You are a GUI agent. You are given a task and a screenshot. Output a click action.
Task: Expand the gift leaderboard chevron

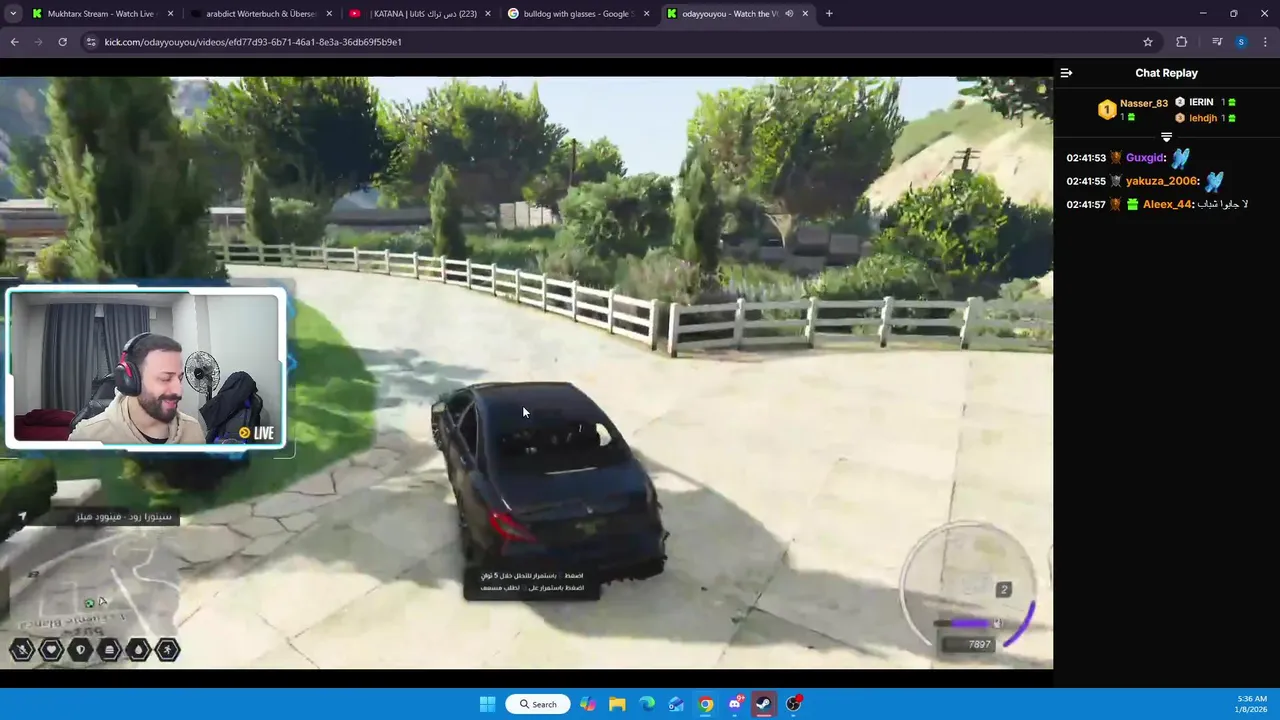click(1166, 137)
